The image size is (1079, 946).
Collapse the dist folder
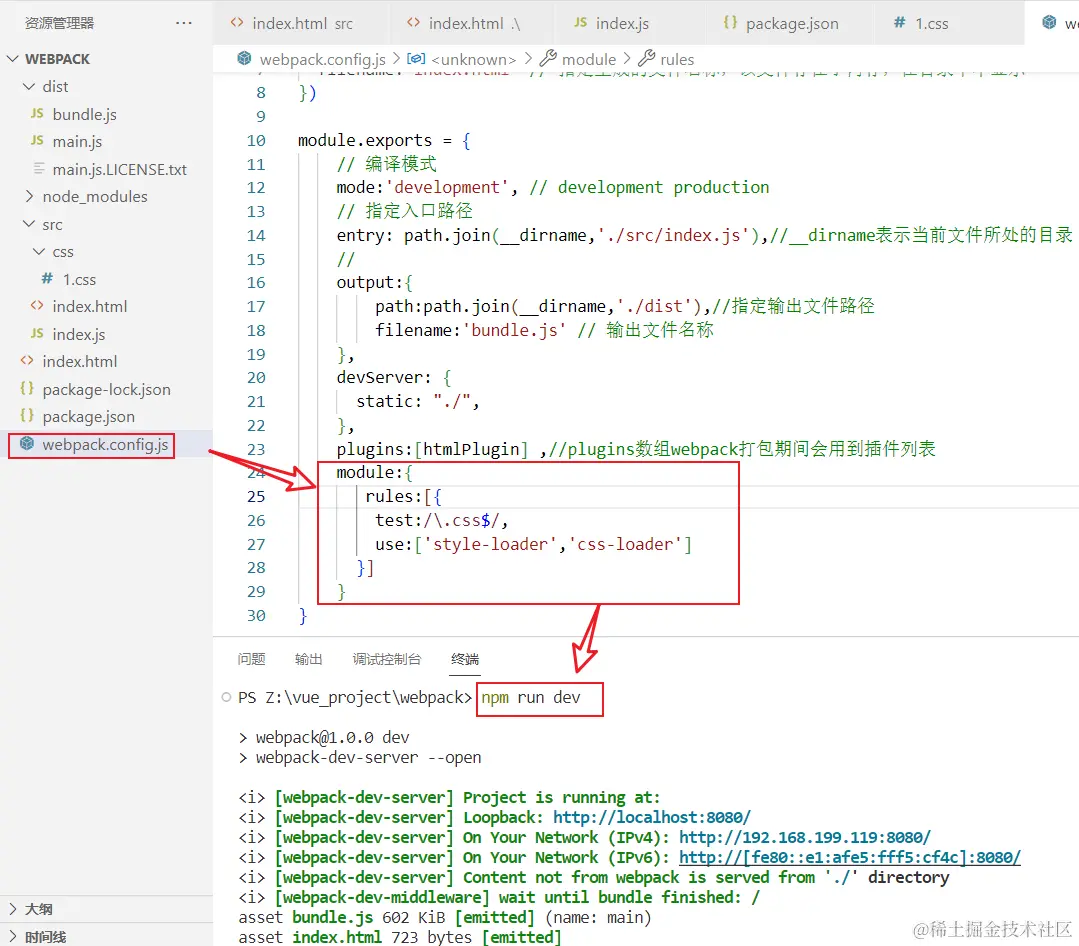click(x=29, y=87)
